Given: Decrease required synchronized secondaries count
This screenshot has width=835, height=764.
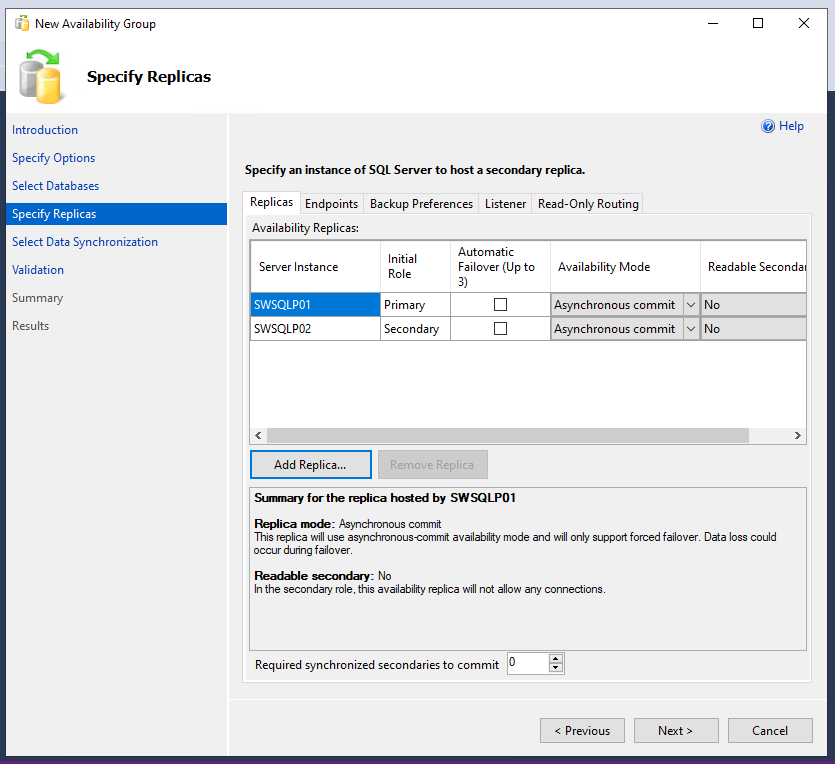Looking at the screenshot, I should coord(556,668).
